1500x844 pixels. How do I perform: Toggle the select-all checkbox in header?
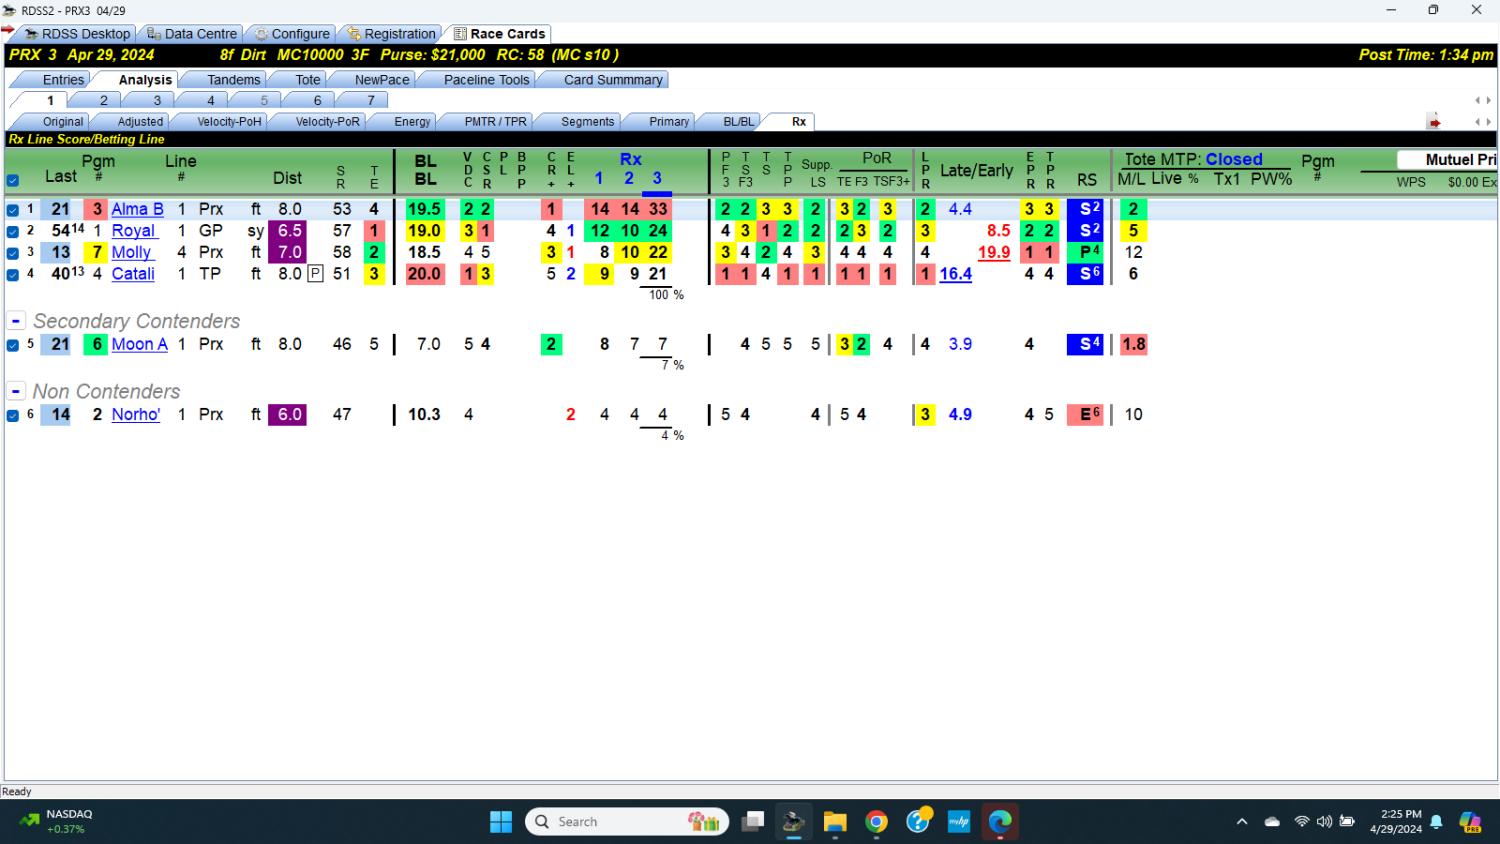pos(13,181)
